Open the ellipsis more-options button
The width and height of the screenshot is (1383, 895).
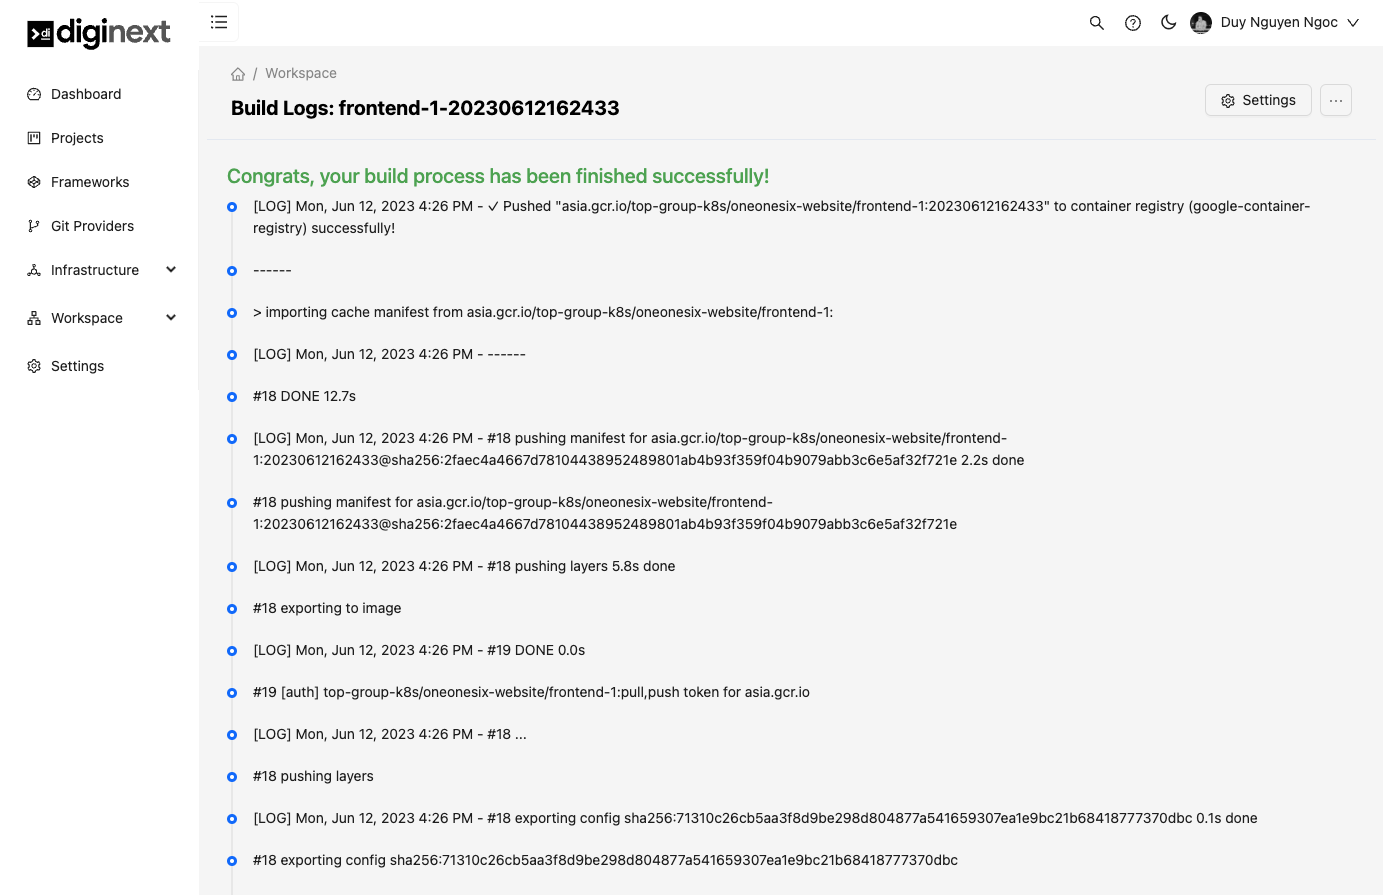1335,99
